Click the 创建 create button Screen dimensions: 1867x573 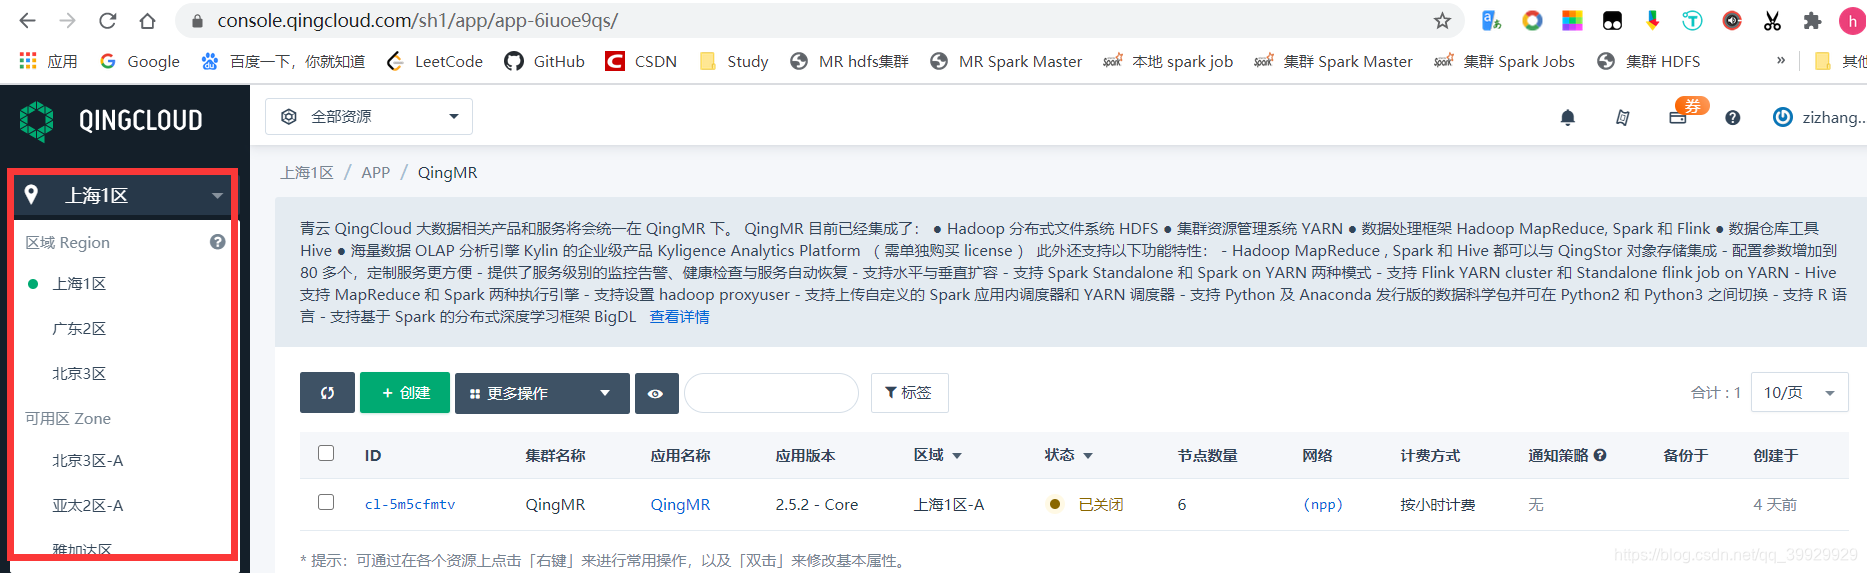pyautogui.click(x=405, y=393)
